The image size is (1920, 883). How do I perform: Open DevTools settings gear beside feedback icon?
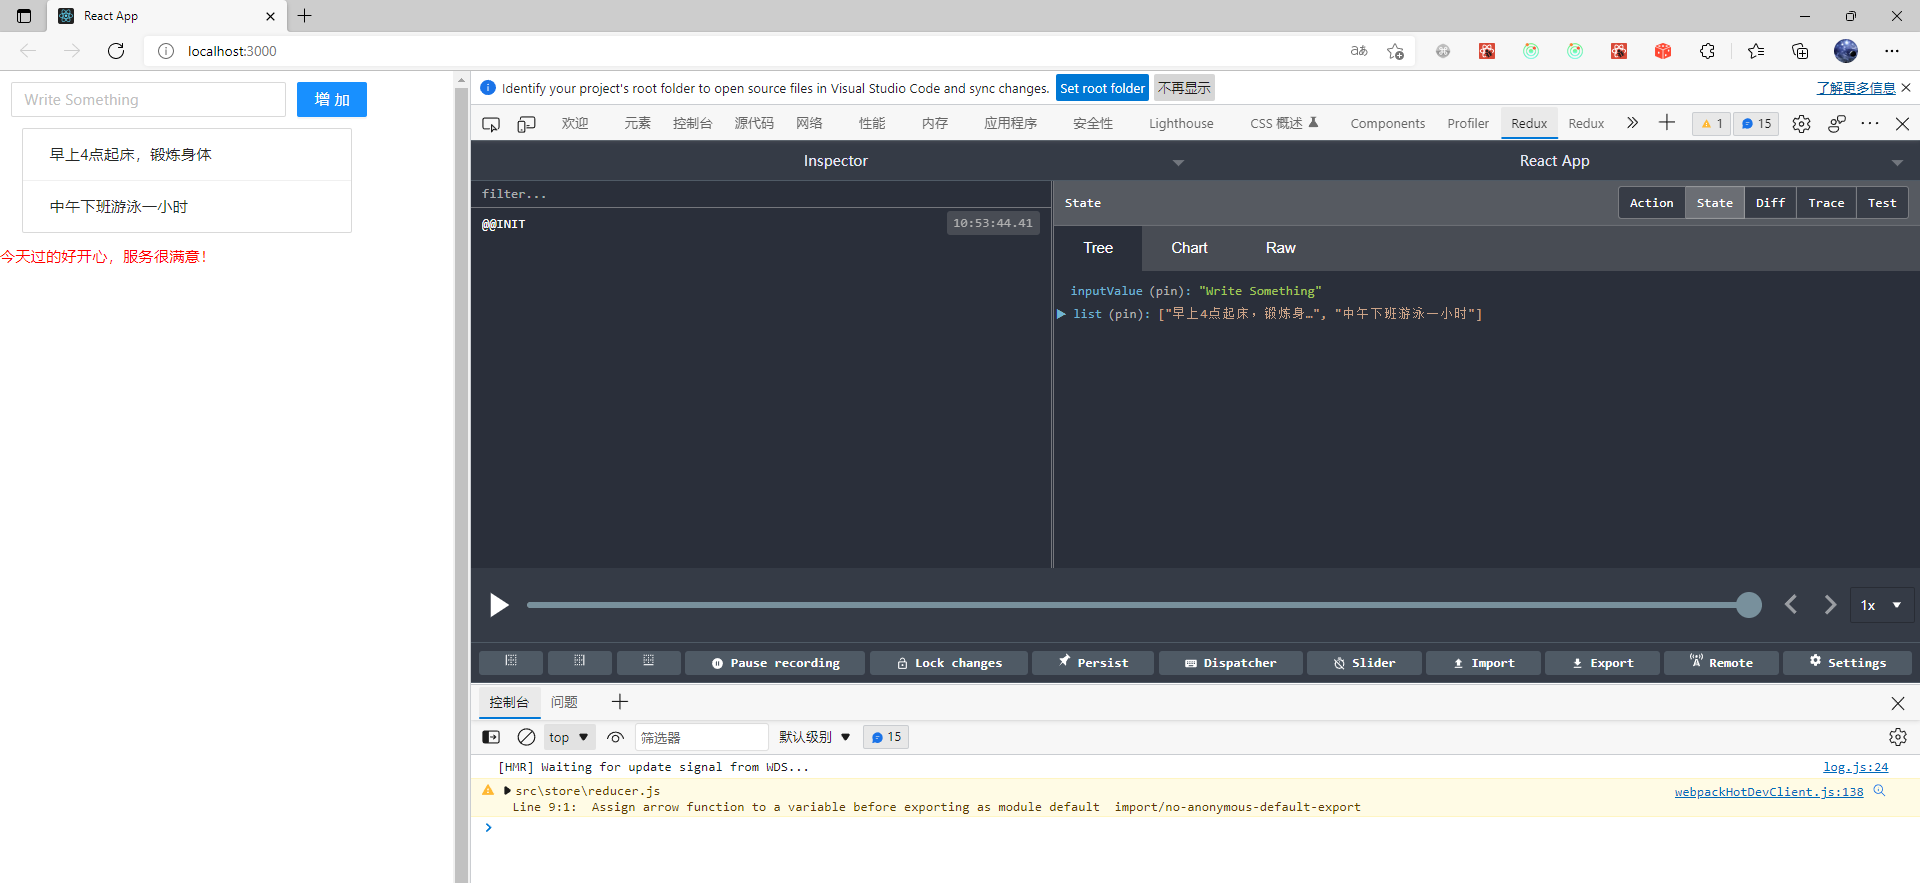[x=1801, y=124]
